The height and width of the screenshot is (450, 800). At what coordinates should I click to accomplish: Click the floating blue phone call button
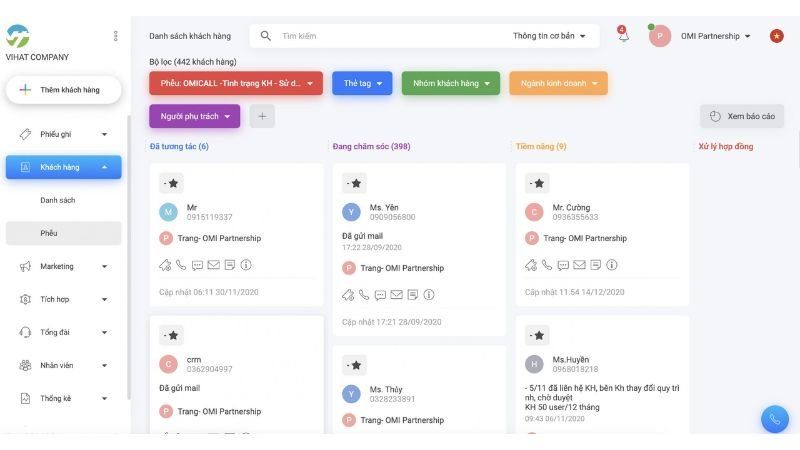[774, 419]
